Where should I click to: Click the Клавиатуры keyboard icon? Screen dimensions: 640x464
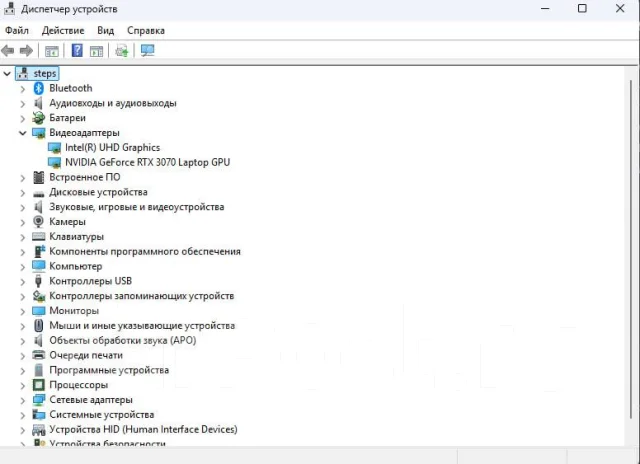tap(38, 237)
